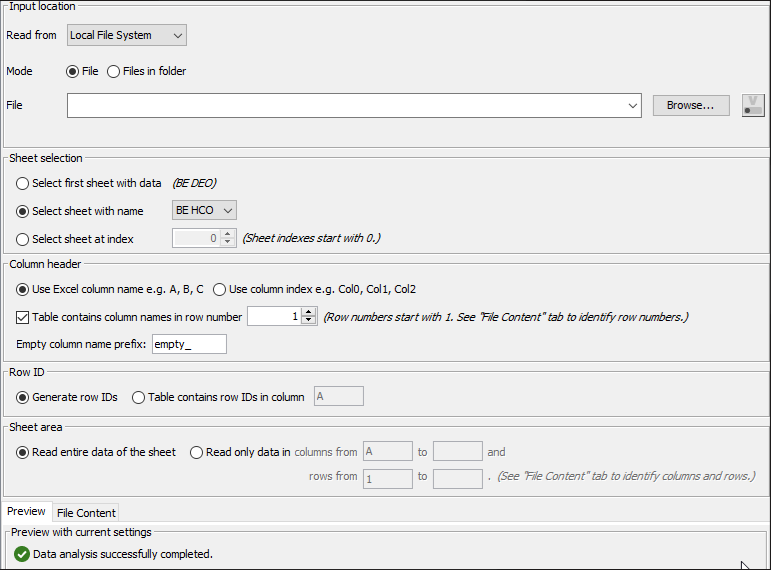Click '(Sheet indexes start with 0.)' hint text
This screenshot has width=772, height=570.
click(x=311, y=238)
